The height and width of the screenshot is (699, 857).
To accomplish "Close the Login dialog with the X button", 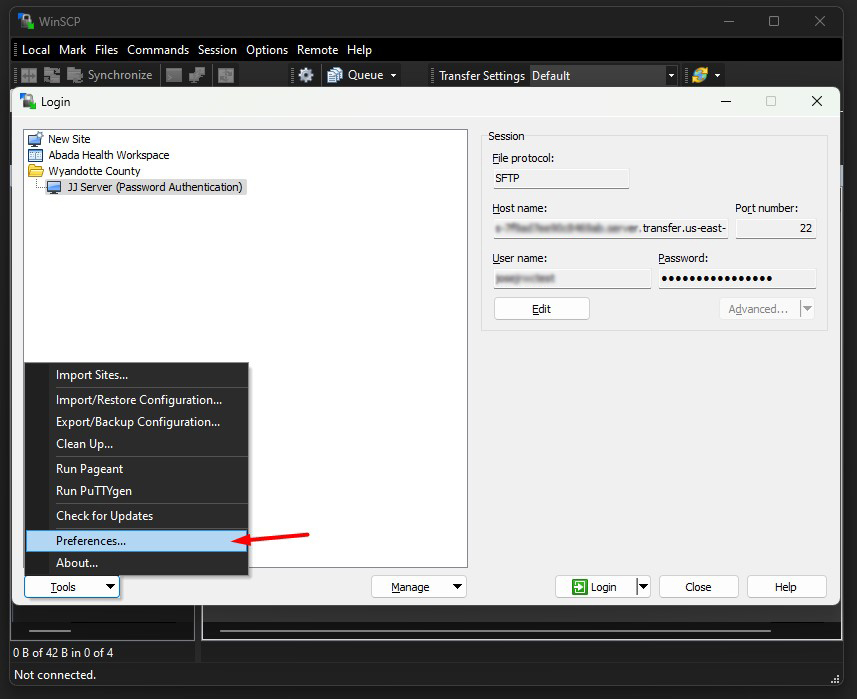I will 817,101.
